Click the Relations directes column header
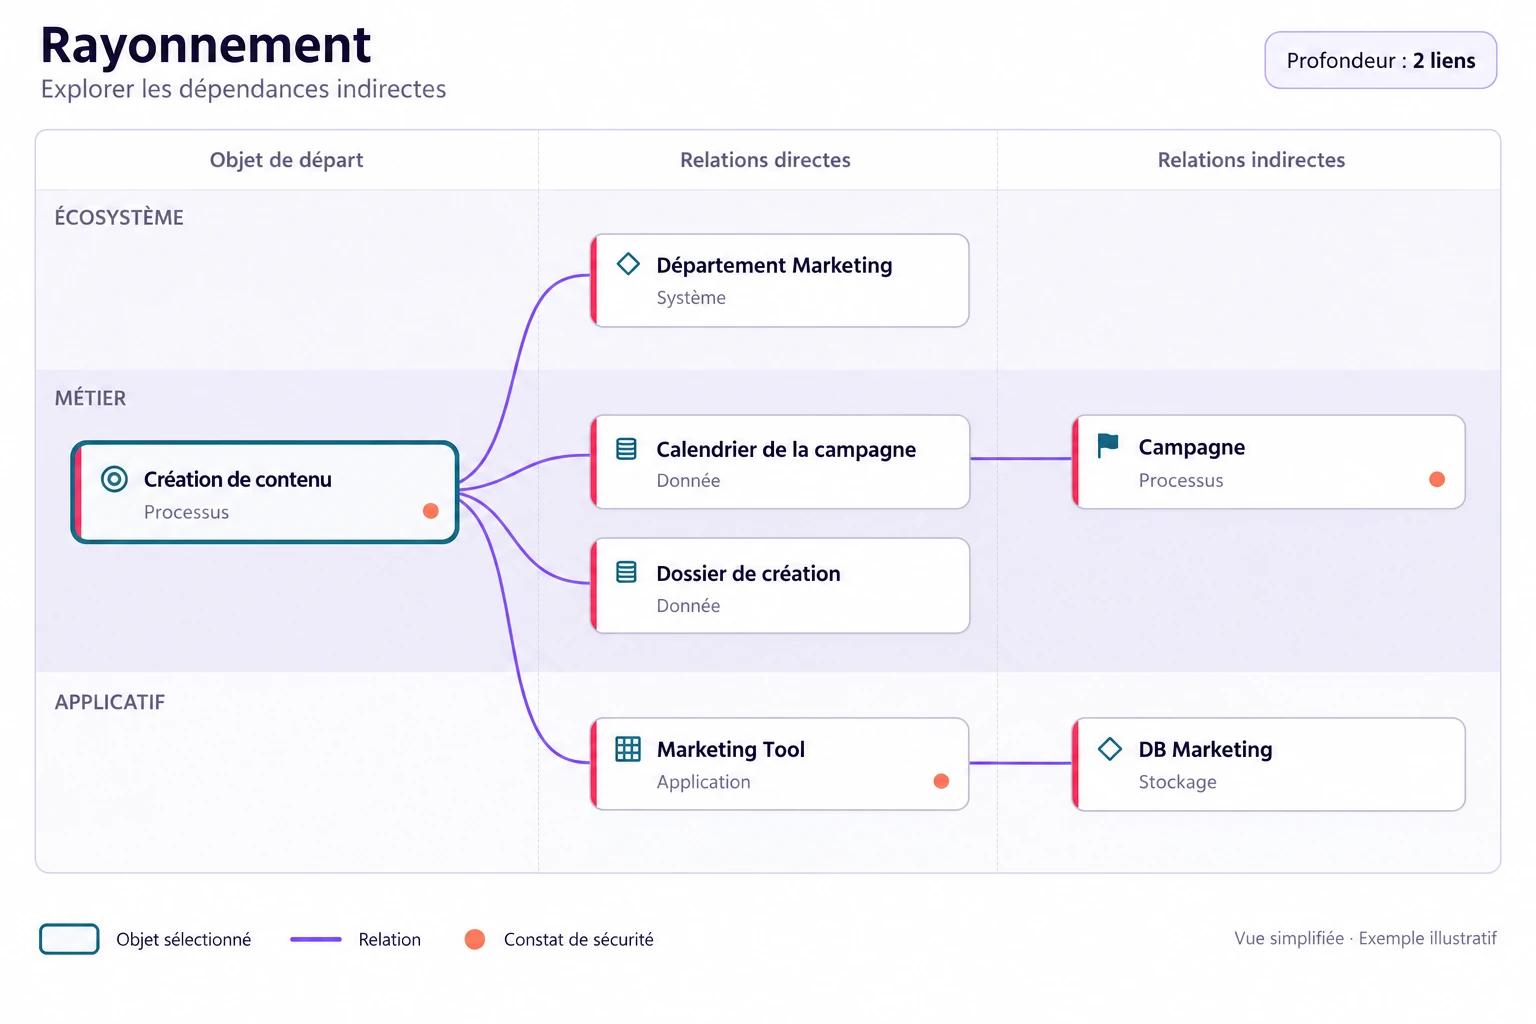The width and height of the screenshot is (1536, 1024). pos(765,160)
